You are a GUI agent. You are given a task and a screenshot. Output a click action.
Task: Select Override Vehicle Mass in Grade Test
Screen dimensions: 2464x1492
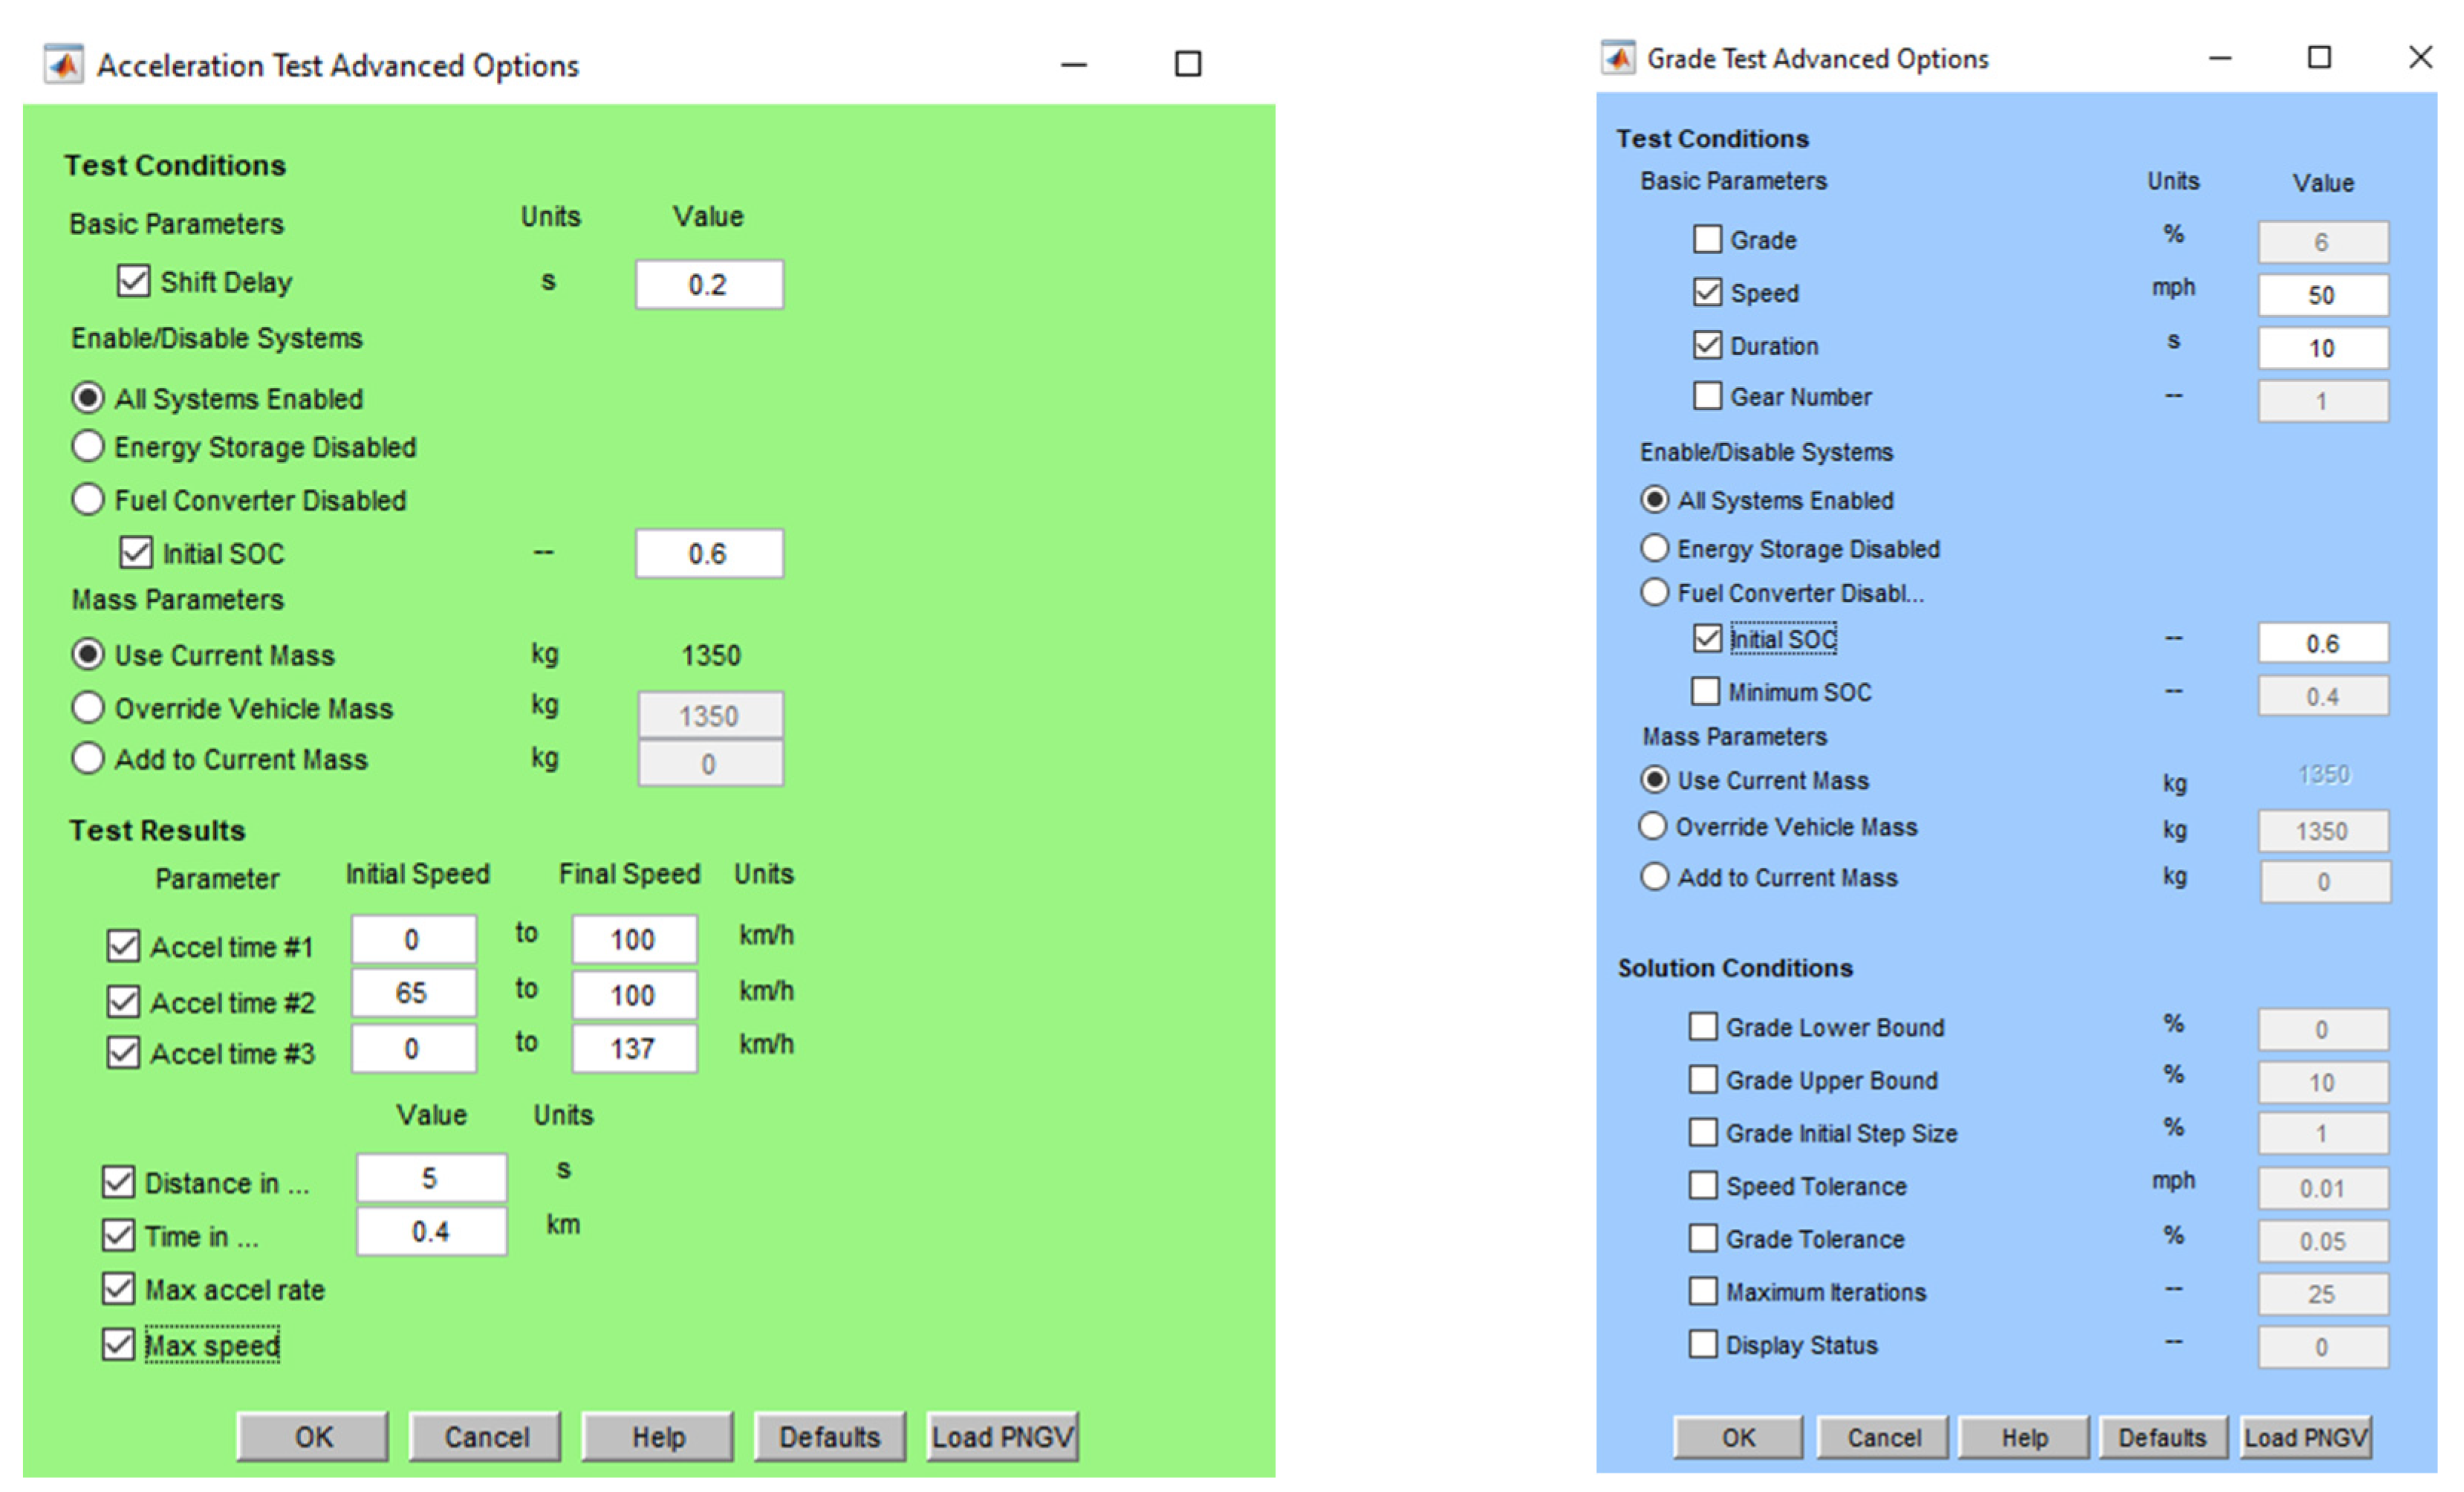tap(1653, 826)
